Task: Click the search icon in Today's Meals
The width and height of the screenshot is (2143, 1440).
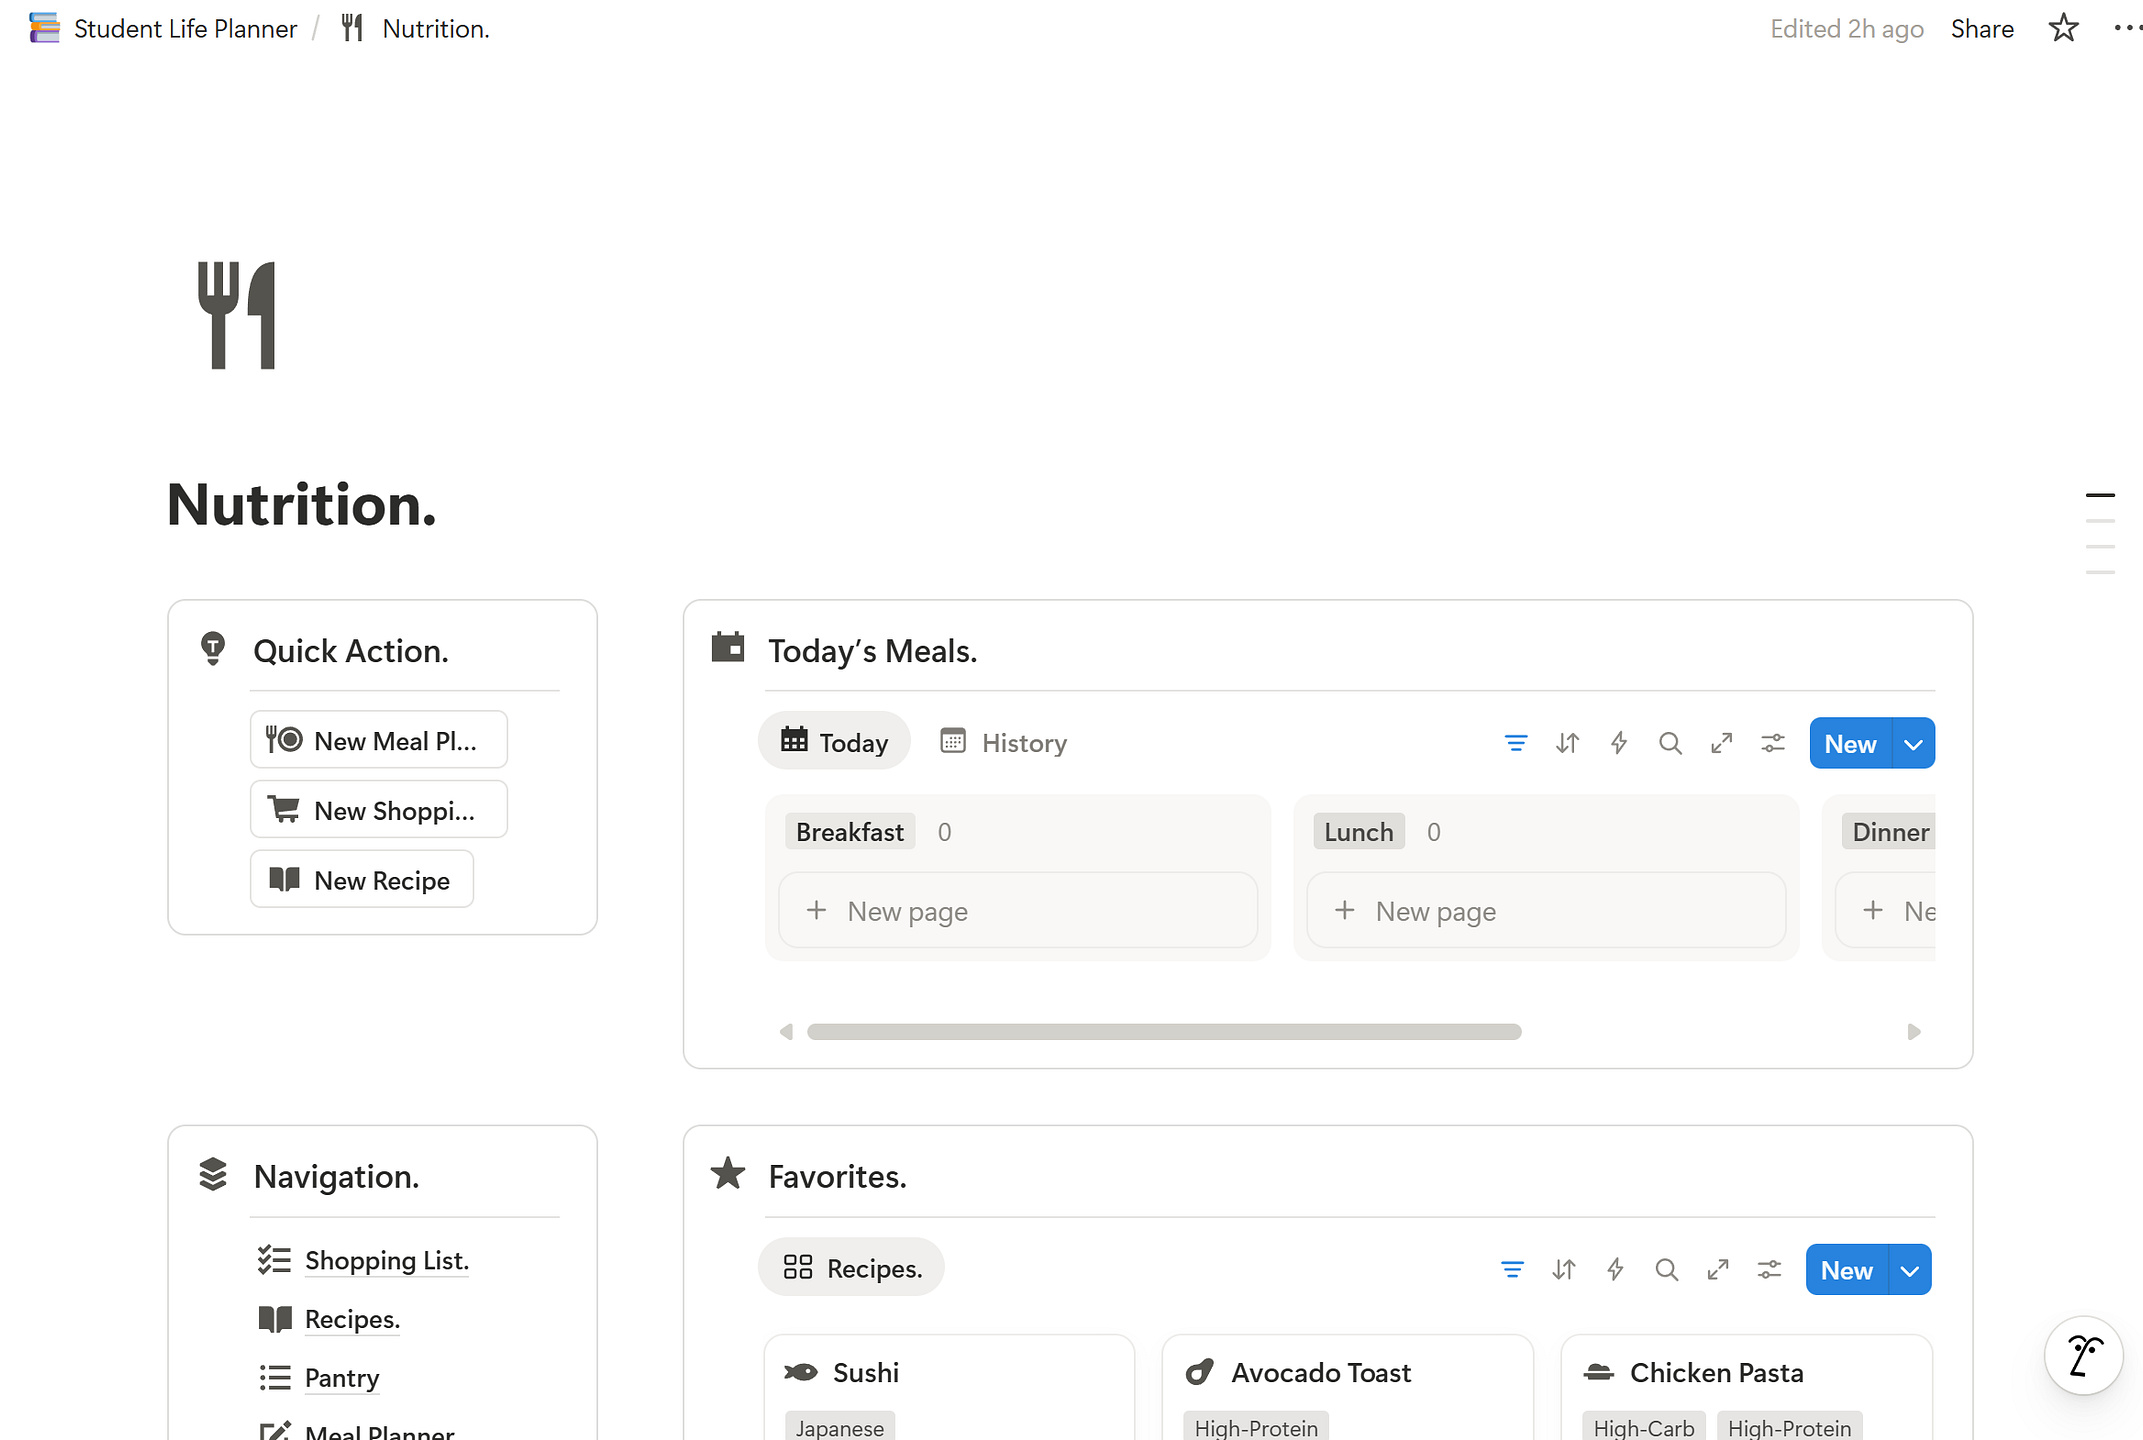Action: 1670,743
